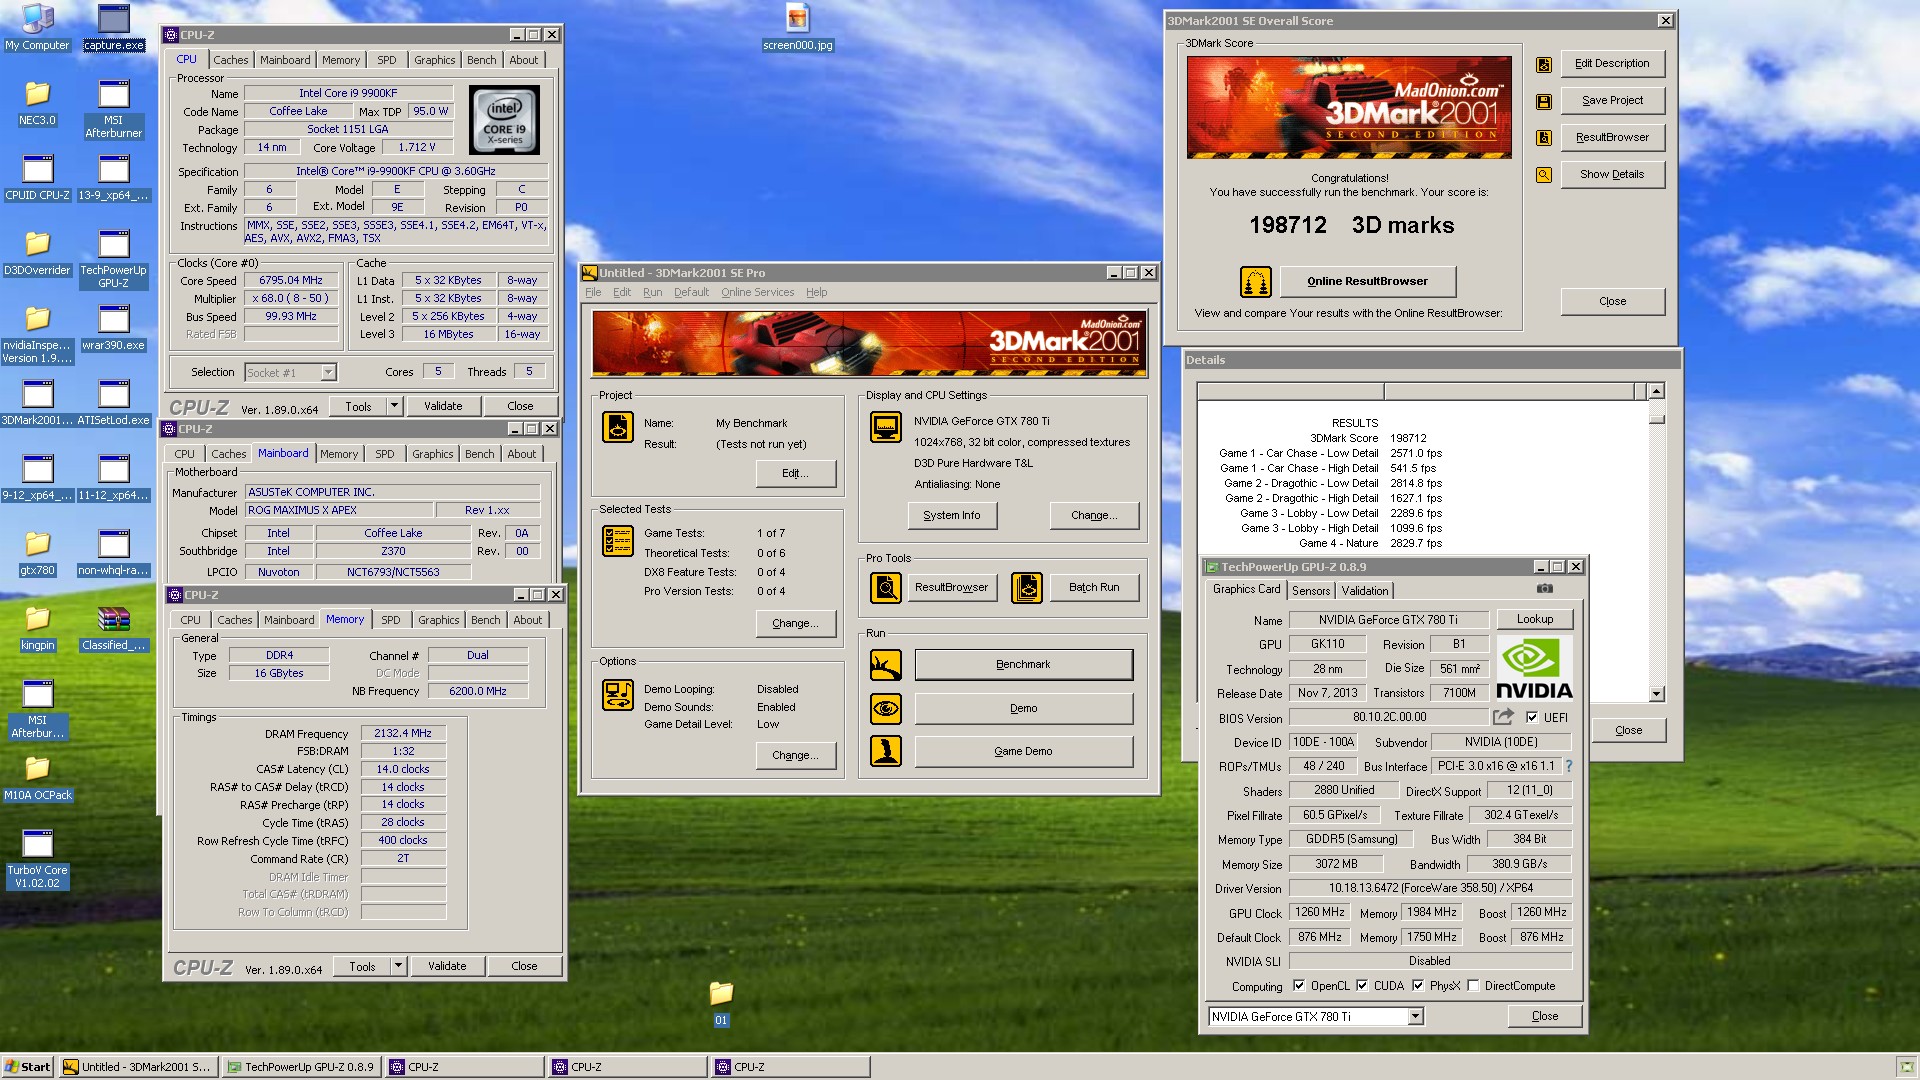Open Classified WinRAR archive icon

(113, 627)
